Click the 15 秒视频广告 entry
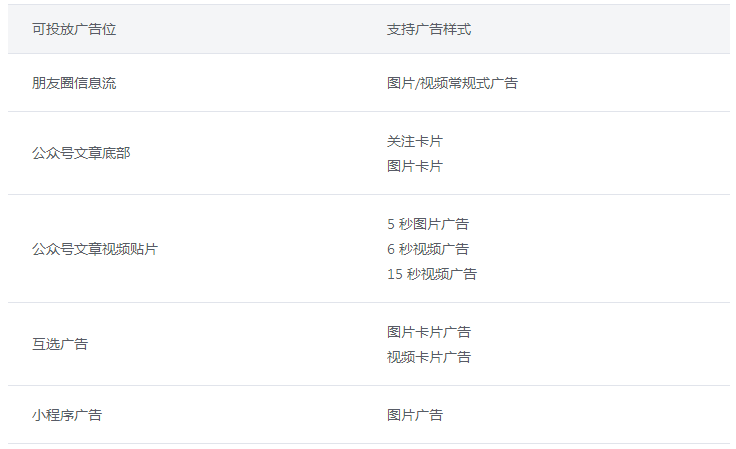 [x=432, y=274]
